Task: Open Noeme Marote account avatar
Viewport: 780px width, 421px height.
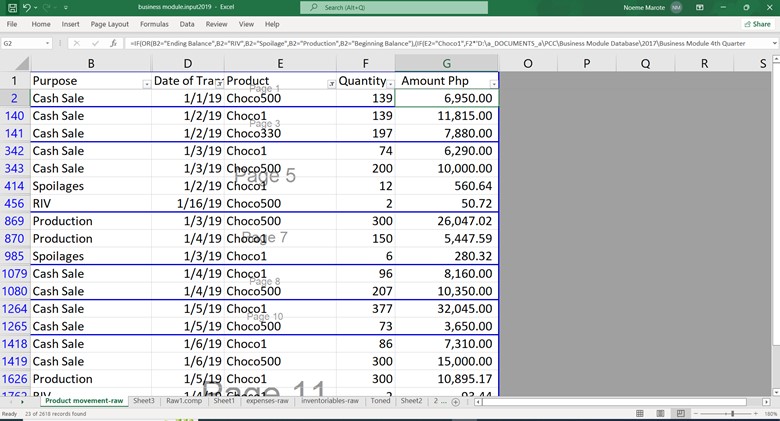Action: 676,7
